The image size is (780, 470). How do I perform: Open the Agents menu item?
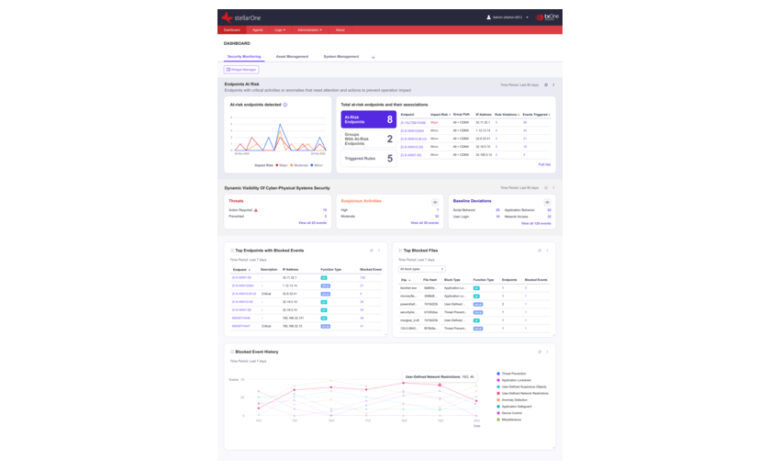[257, 31]
